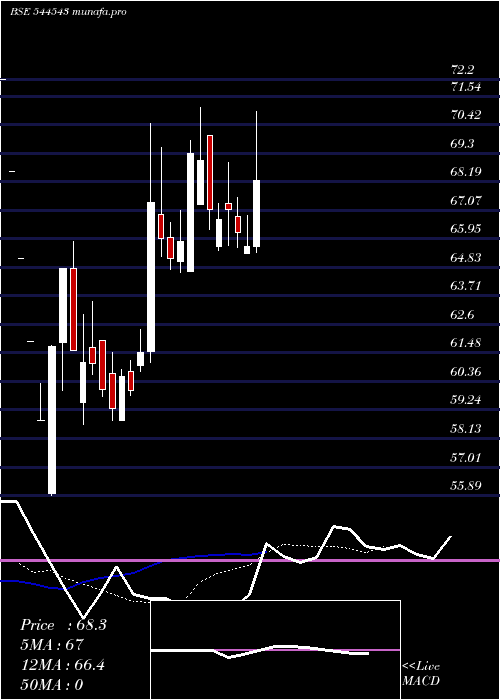This screenshot has width=500, height=700.
Task: Click the 'BSE 544548 munafa.pro' title text
Action: [x=68, y=12]
